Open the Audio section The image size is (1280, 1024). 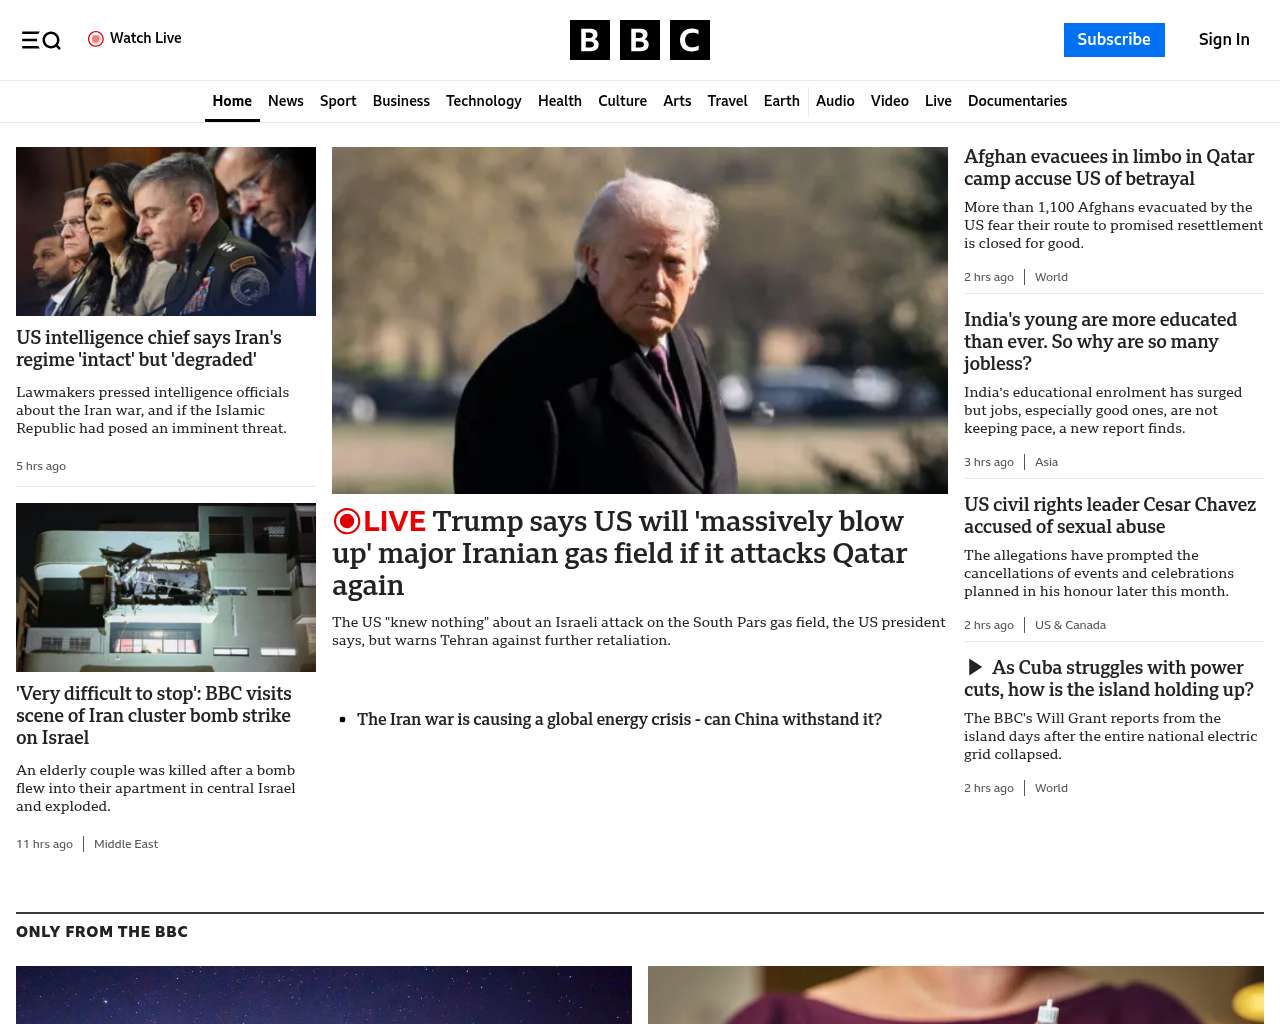point(835,101)
